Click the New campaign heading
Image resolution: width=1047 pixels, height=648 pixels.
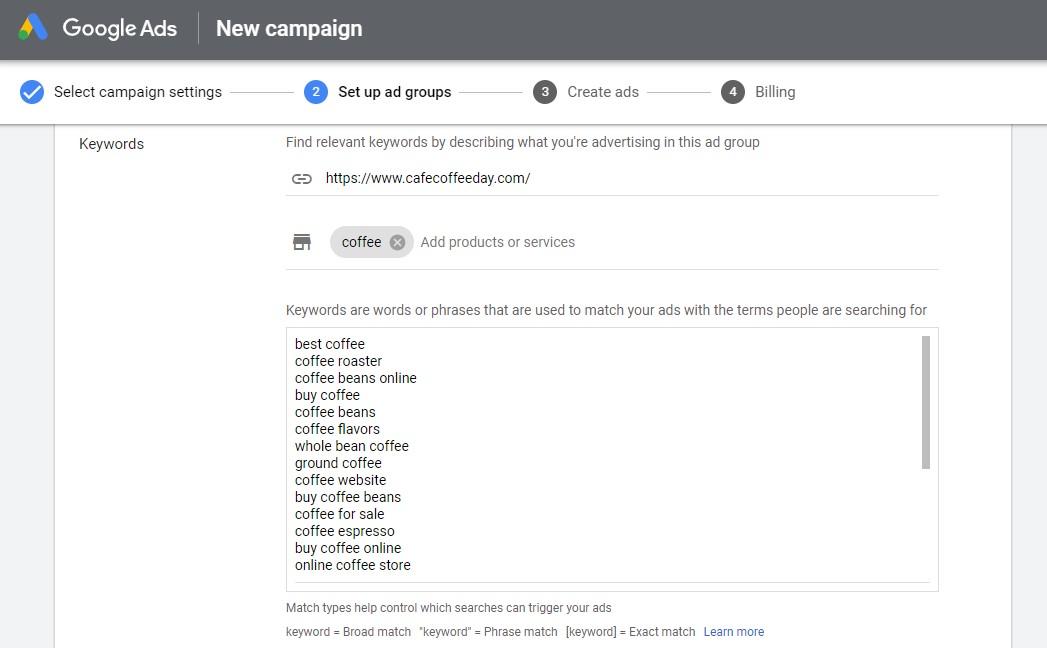pyautogui.click(x=289, y=28)
